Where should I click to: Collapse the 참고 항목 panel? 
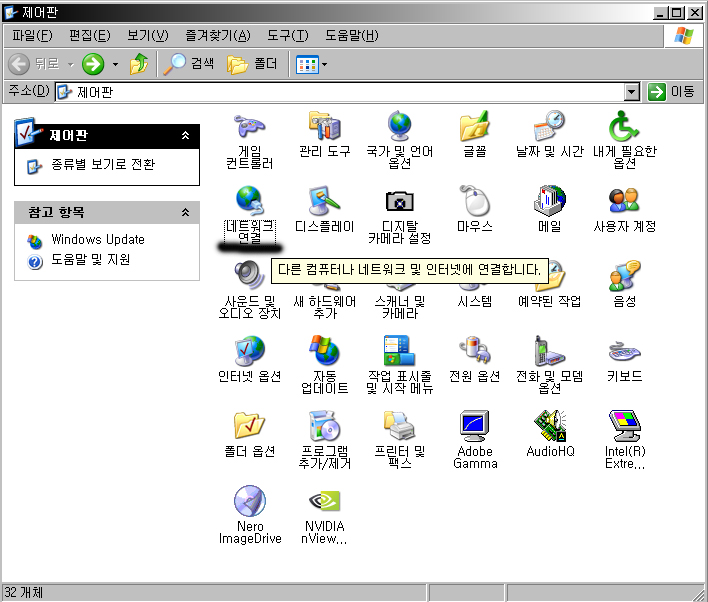(x=185, y=212)
